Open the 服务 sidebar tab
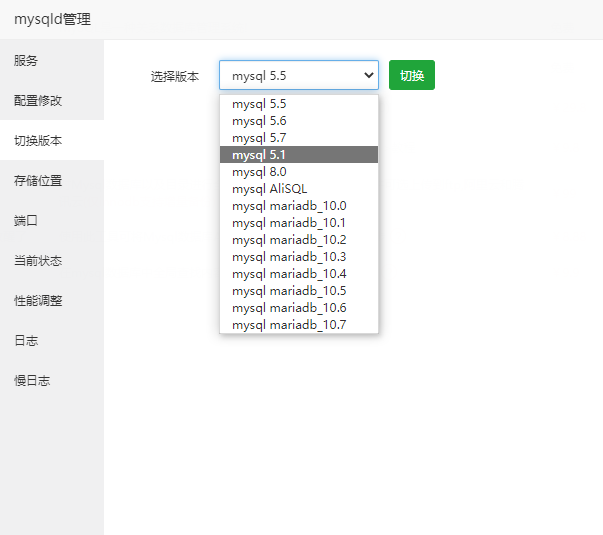Viewport: 603px width, 535px height. (52, 60)
